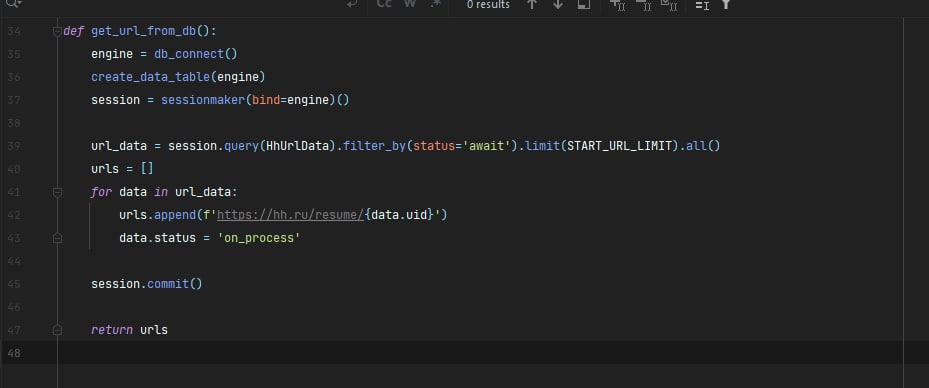This screenshot has height=388, width=929.
Task: Collapse the for loop fold marker on line 41
Action: 57,192
